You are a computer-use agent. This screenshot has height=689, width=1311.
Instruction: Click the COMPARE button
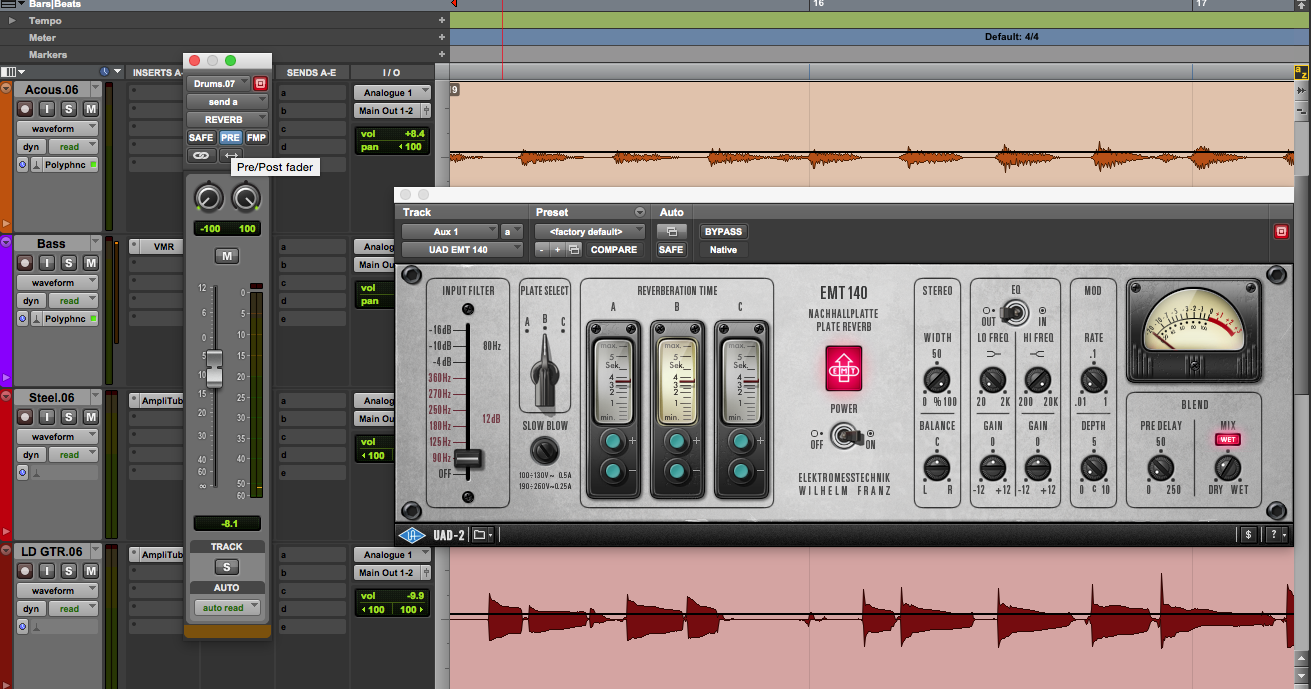coord(613,250)
